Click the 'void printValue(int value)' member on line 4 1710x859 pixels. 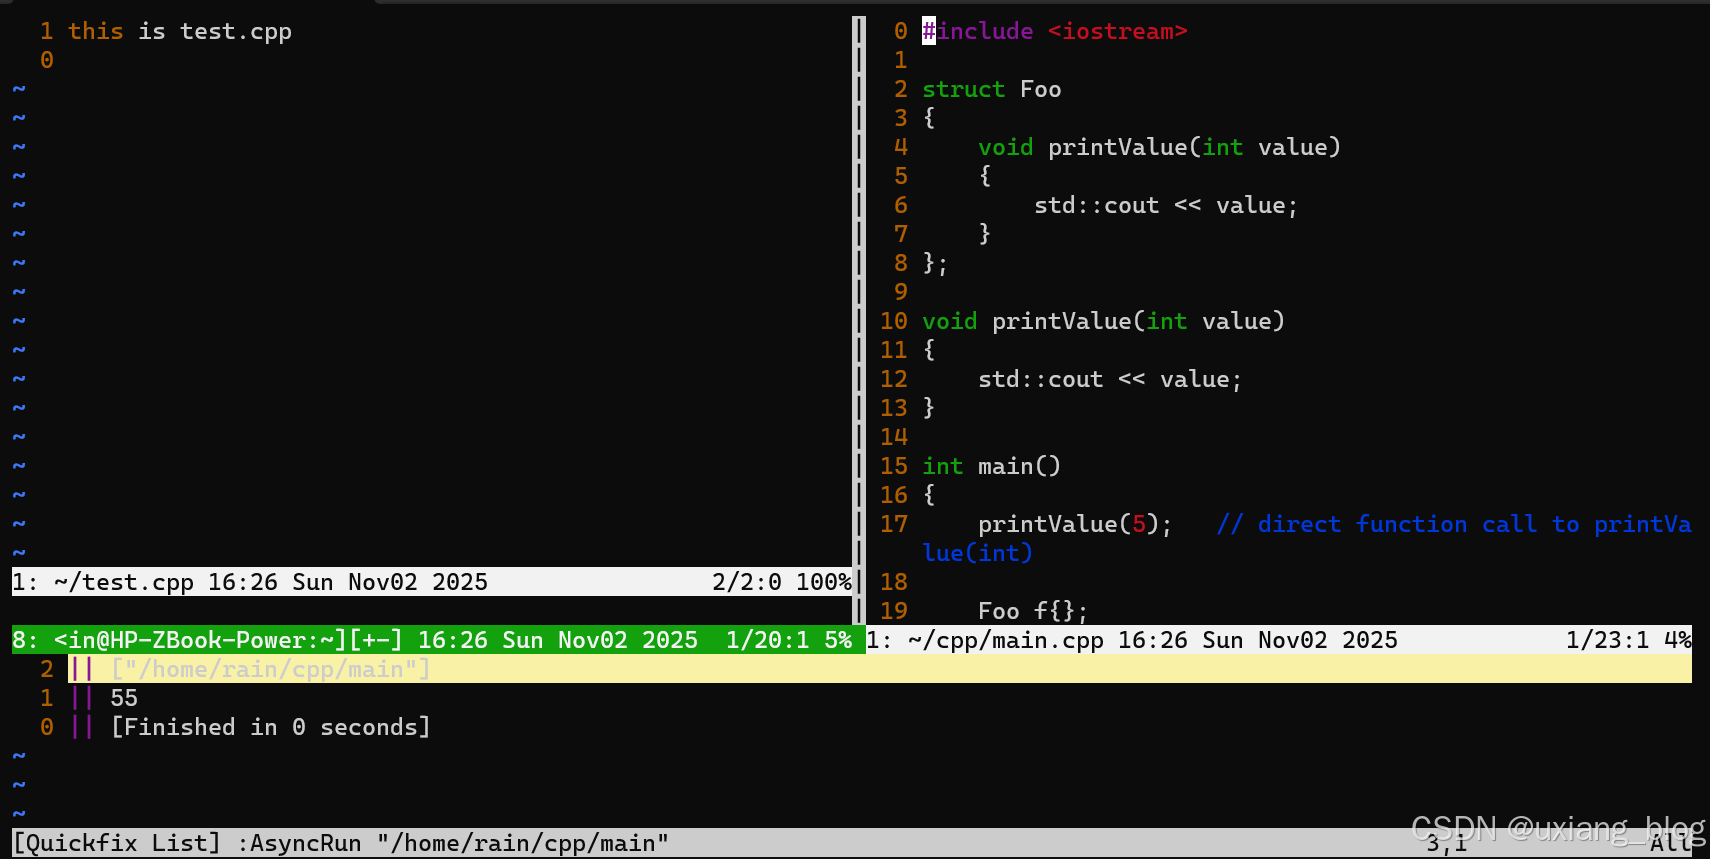click(1159, 147)
